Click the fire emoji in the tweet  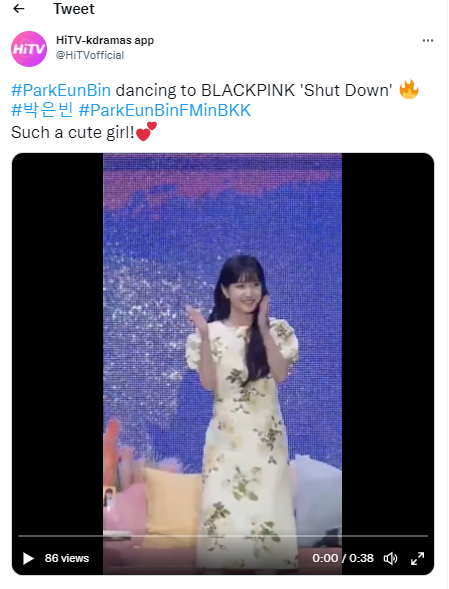click(409, 89)
